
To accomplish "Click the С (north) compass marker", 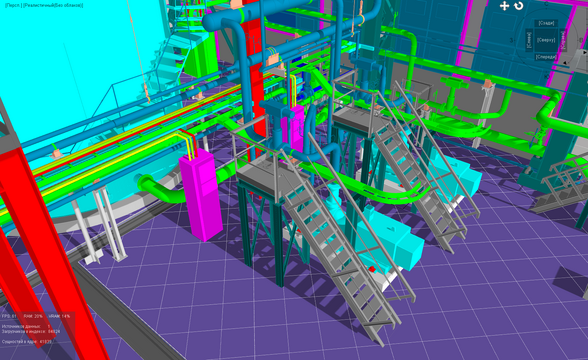I will (x=546, y=4).
